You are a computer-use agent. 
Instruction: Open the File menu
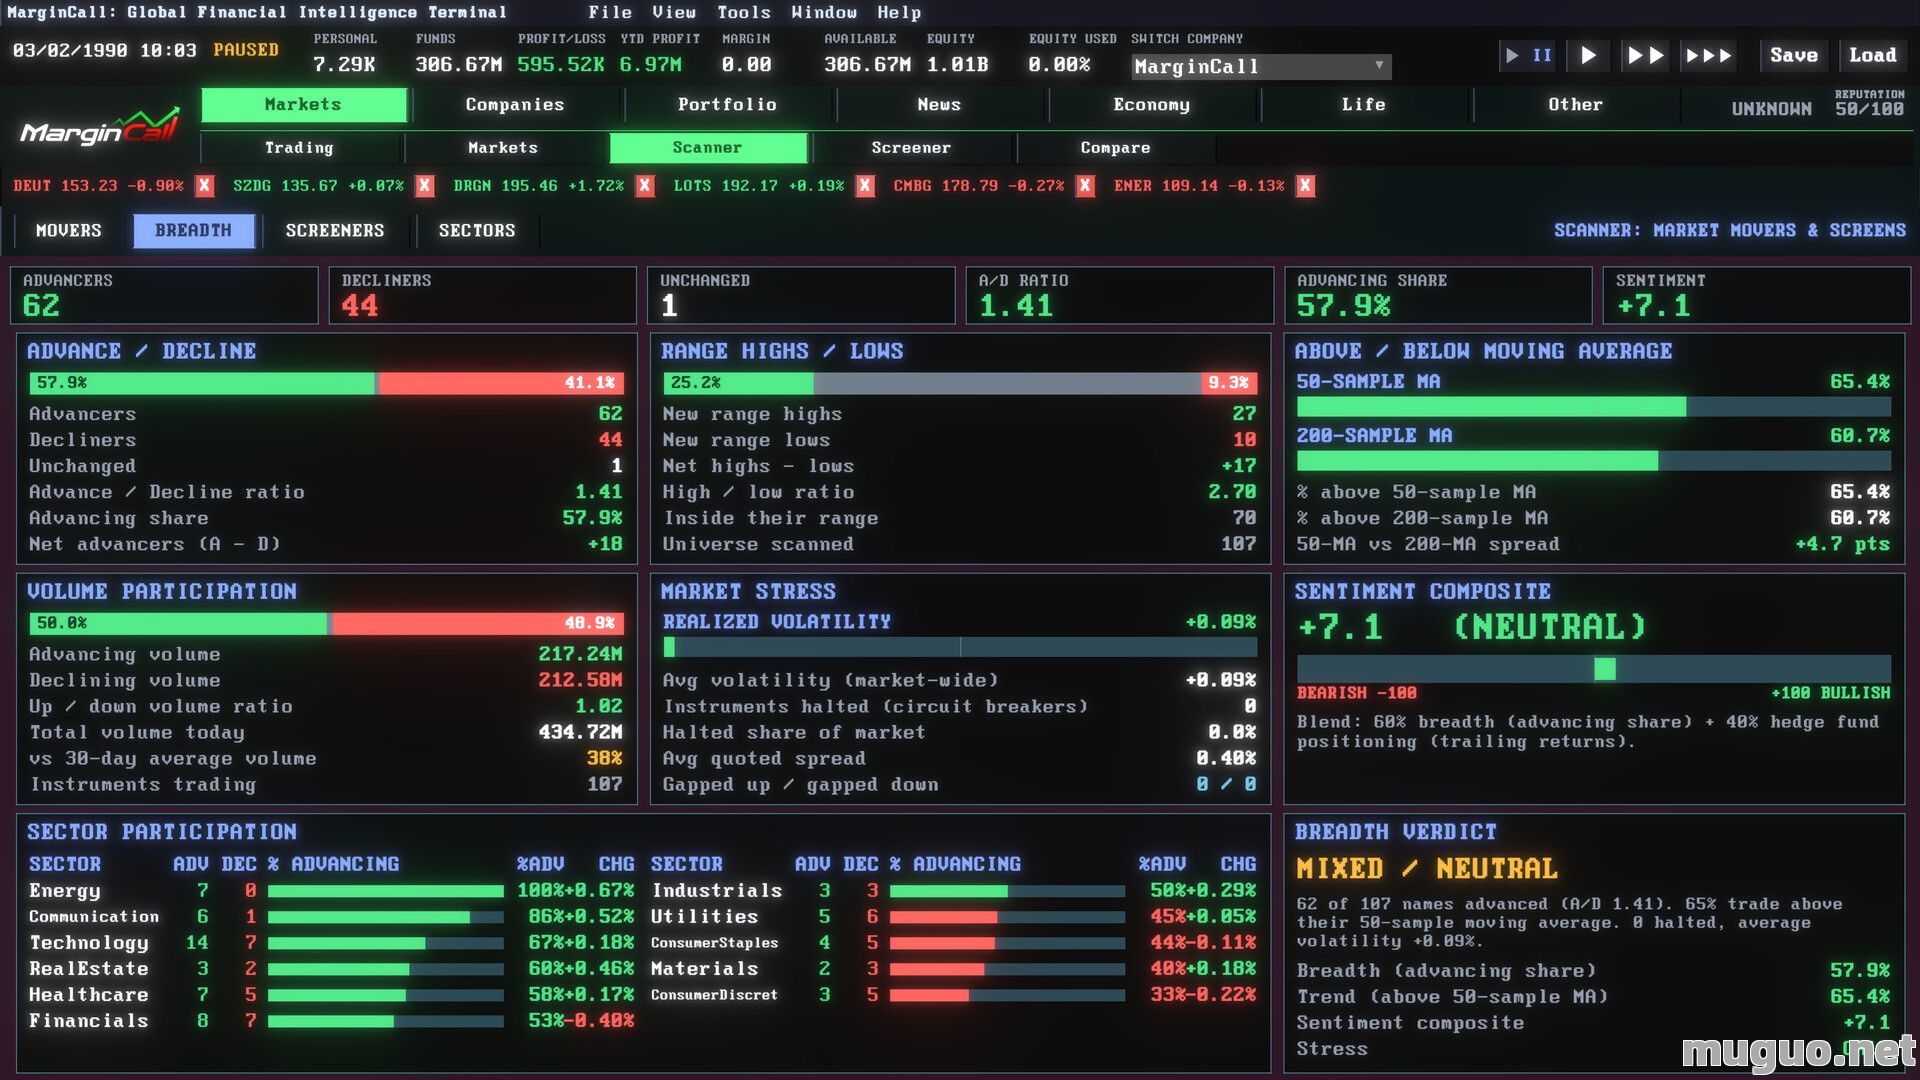click(610, 12)
